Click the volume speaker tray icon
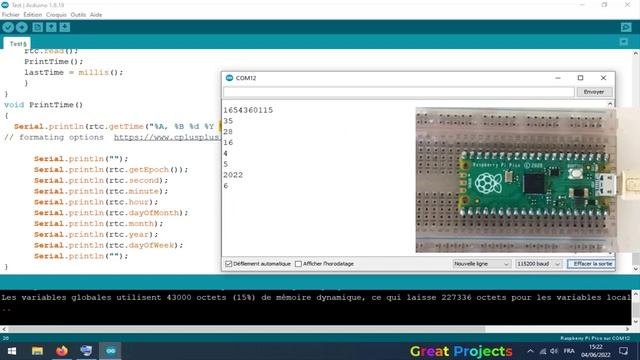The image size is (640, 360). coord(554,351)
